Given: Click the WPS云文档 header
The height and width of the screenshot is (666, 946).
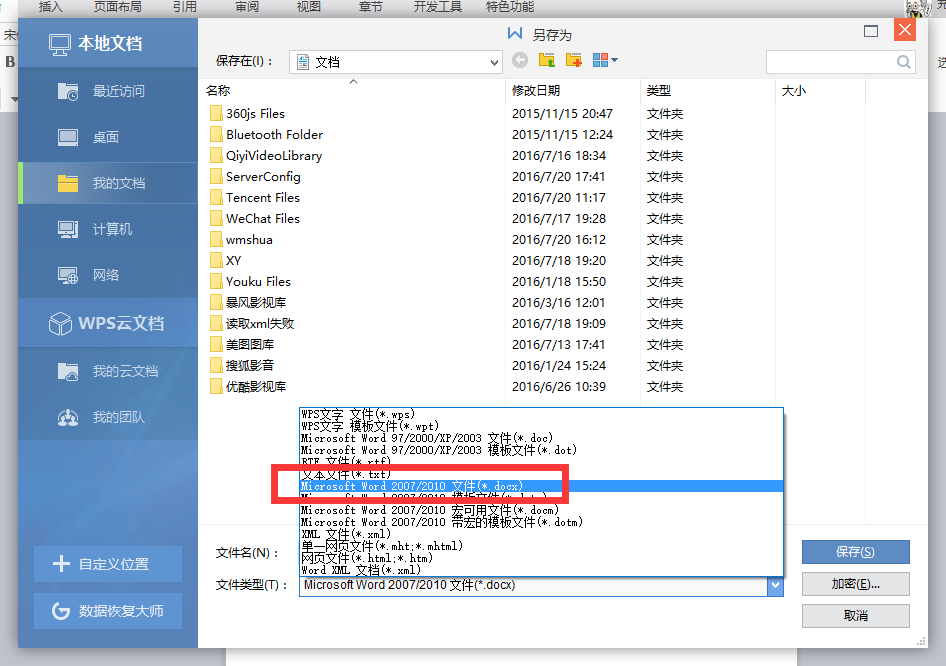Looking at the screenshot, I should pos(106,323).
